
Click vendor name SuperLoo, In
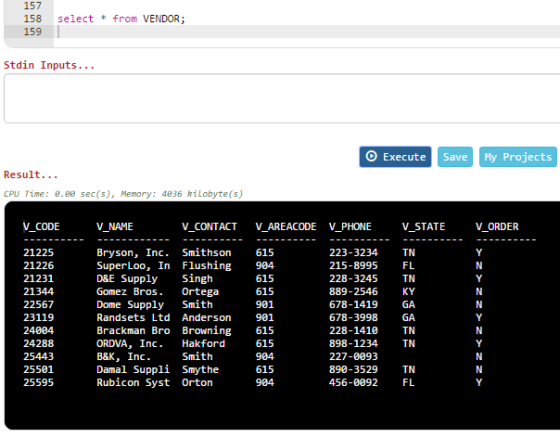point(133,265)
